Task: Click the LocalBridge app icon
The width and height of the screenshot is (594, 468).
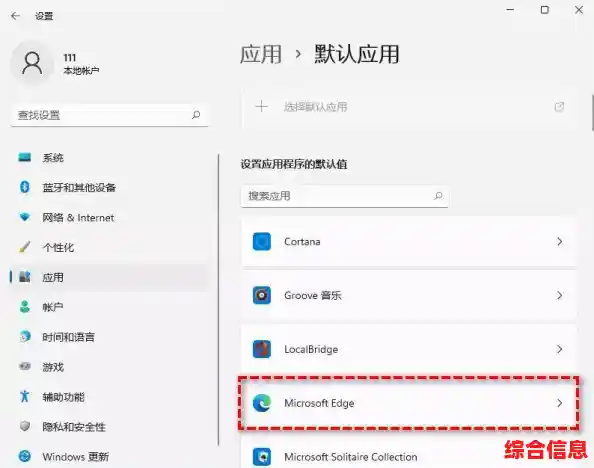Action: tap(262, 349)
